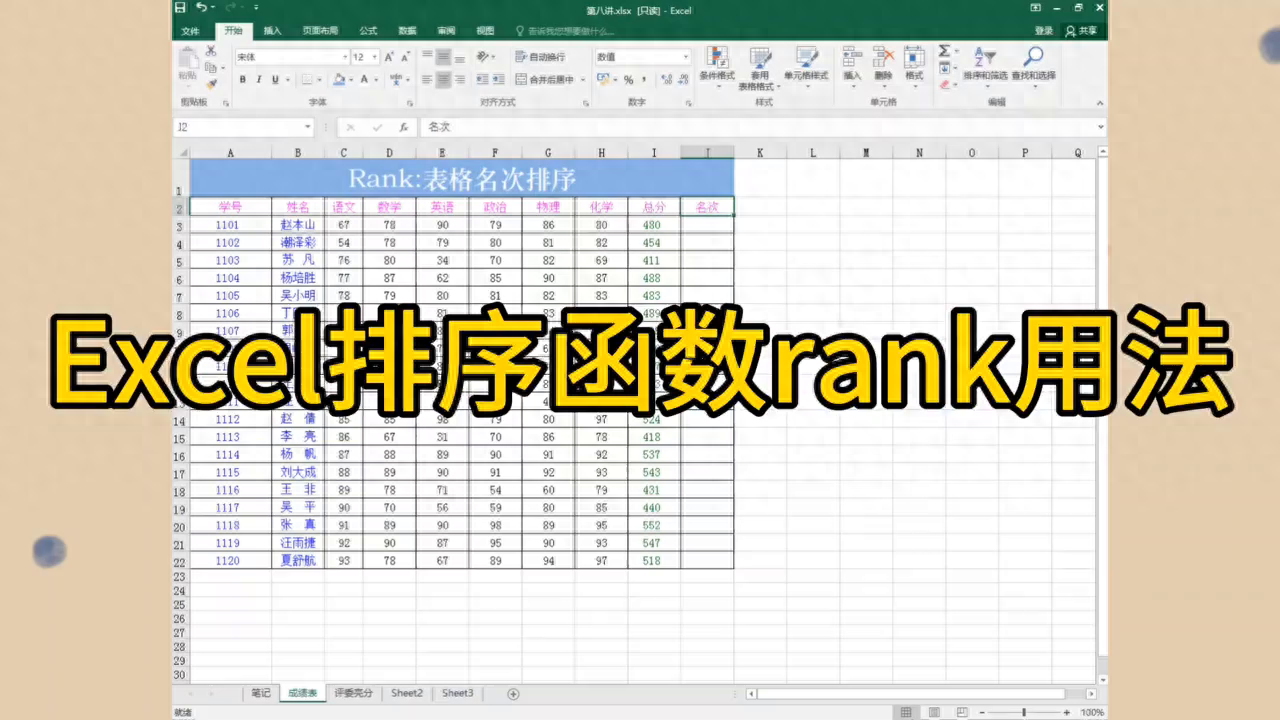Click the 登录 sign-in link
Image resolution: width=1280 pixels, height=720 pixels.
[x=1043, y=31]
